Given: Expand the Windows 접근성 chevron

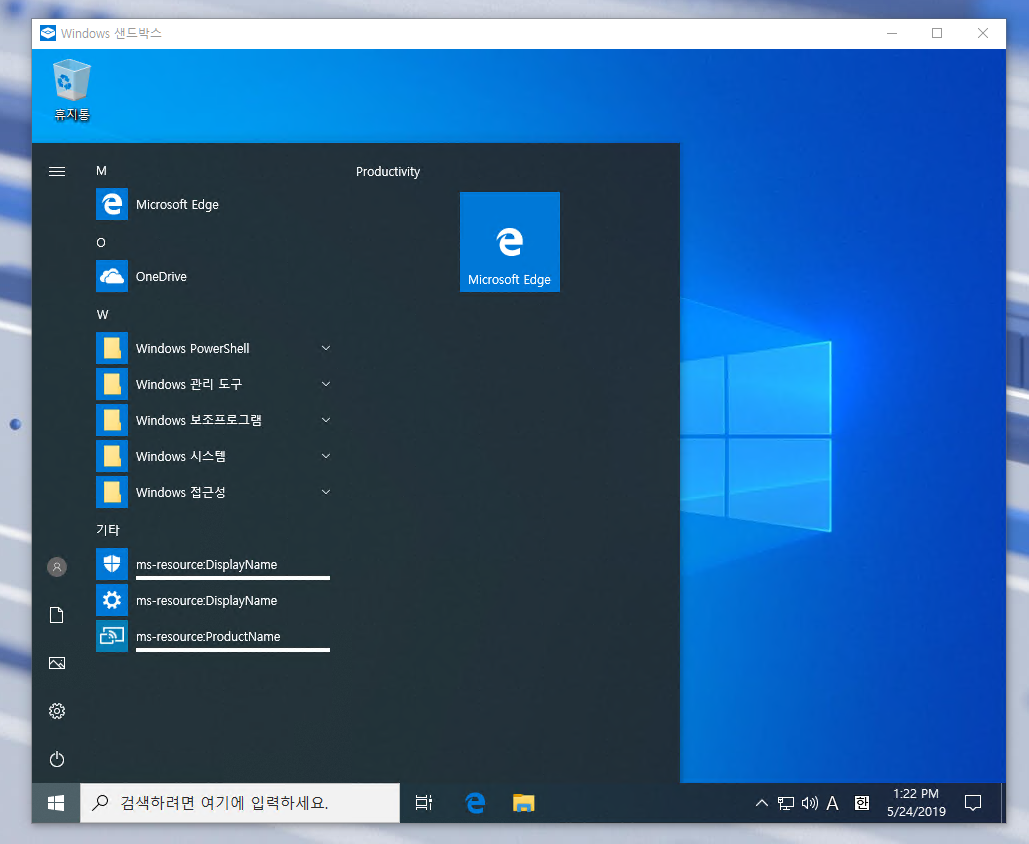Looking at the screenshot, I should 326,492.
